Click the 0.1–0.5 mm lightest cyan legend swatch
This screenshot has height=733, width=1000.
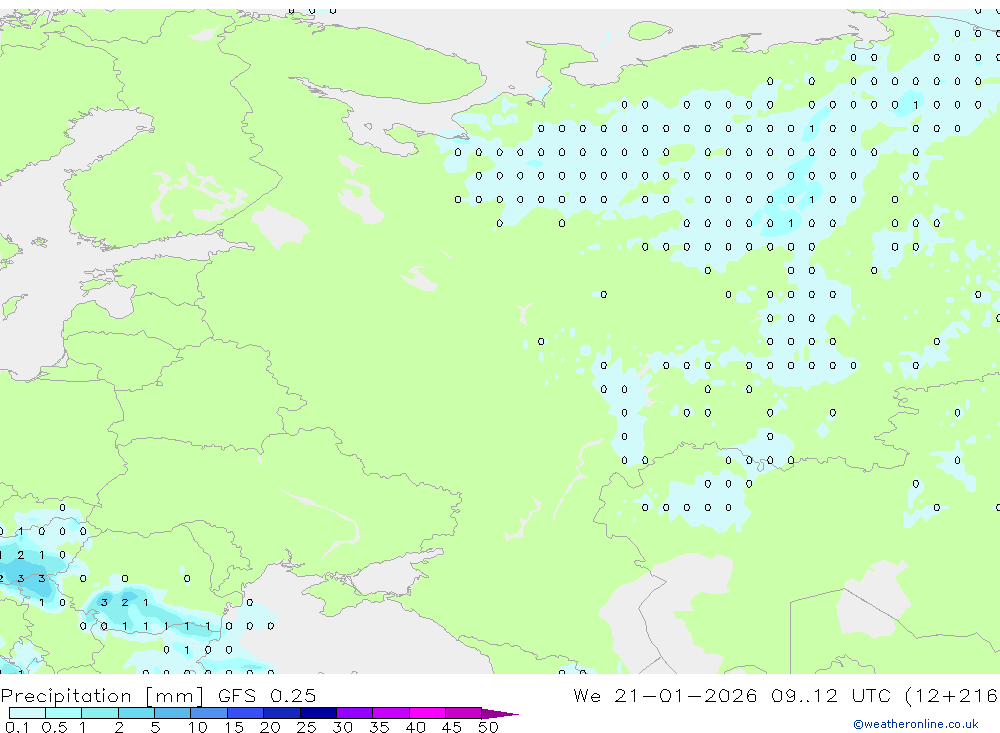coord(27,713)
